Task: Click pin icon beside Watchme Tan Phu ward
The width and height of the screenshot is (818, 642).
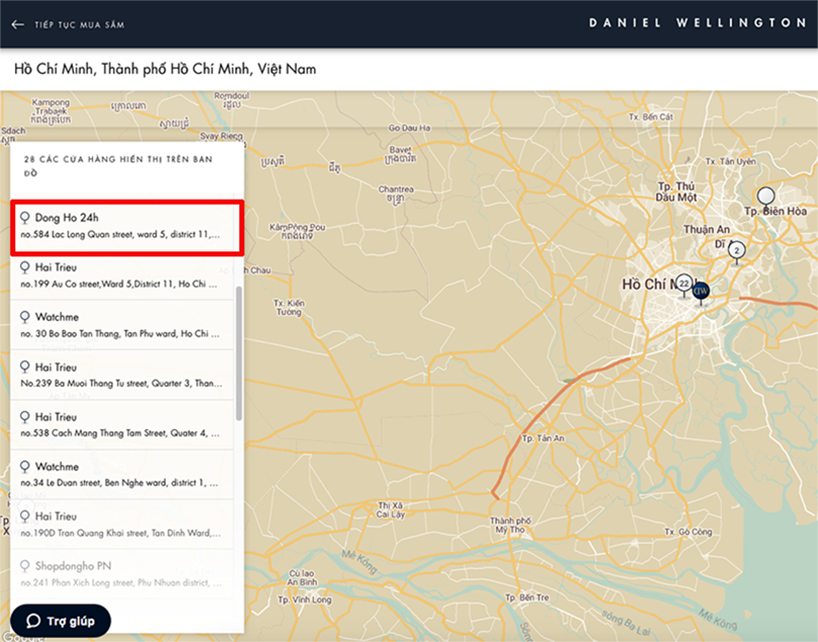Action: tap(25, 317)
